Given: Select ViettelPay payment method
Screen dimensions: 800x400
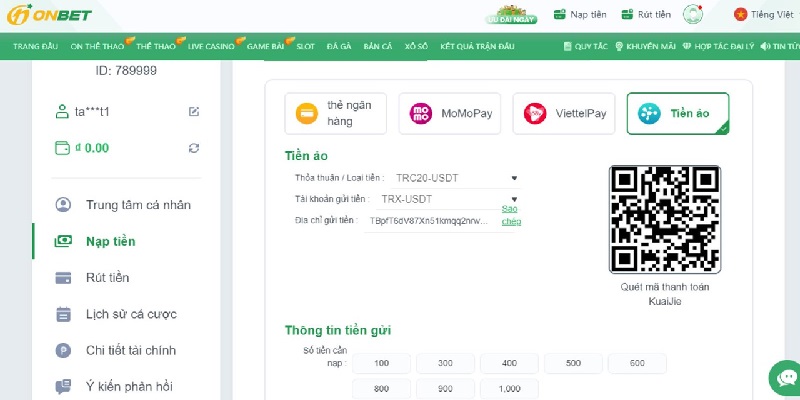Looking at the screenshot, I should (564, 113).
